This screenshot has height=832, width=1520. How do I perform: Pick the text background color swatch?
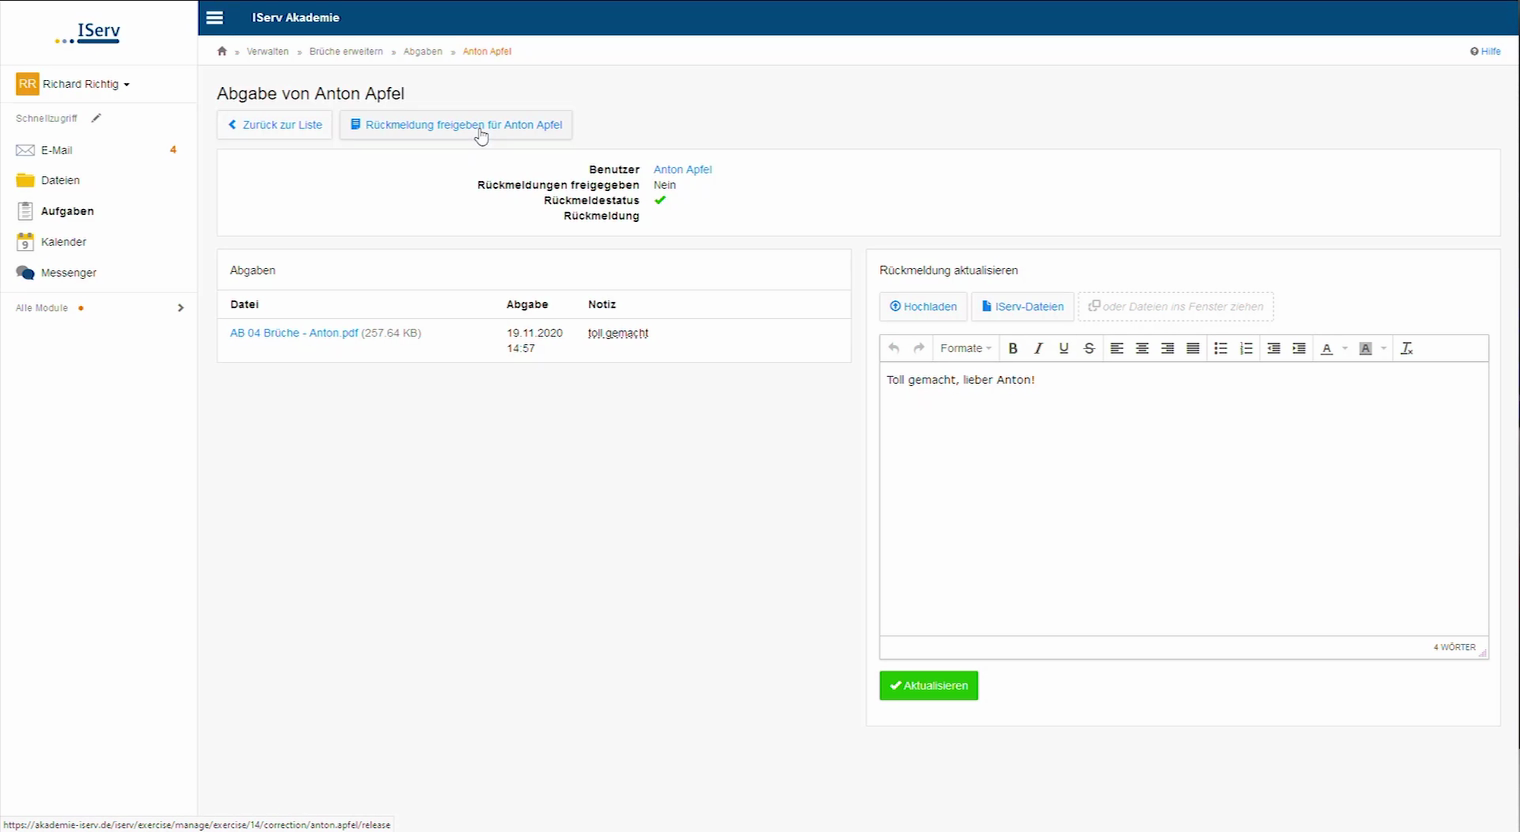[1365, 348]
